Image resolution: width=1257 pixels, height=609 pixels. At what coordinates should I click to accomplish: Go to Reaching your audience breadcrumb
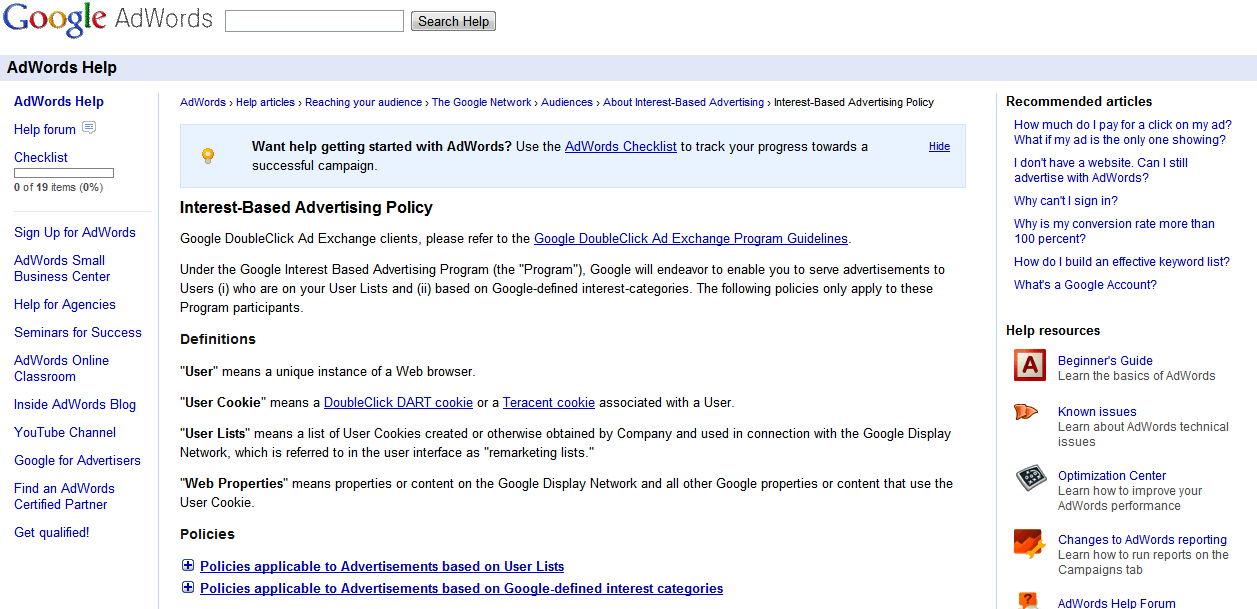click(363, 102)
